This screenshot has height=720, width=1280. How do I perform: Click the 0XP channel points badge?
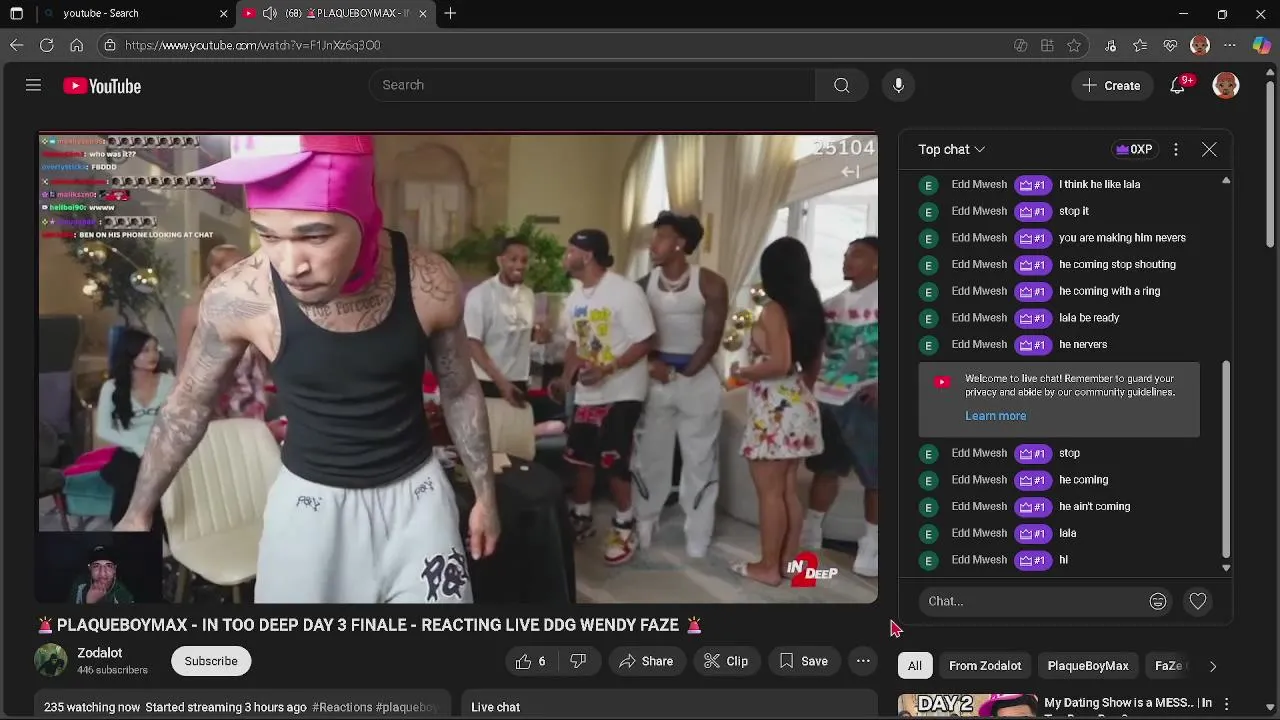pyautogui.click(x=1134, y=149)
